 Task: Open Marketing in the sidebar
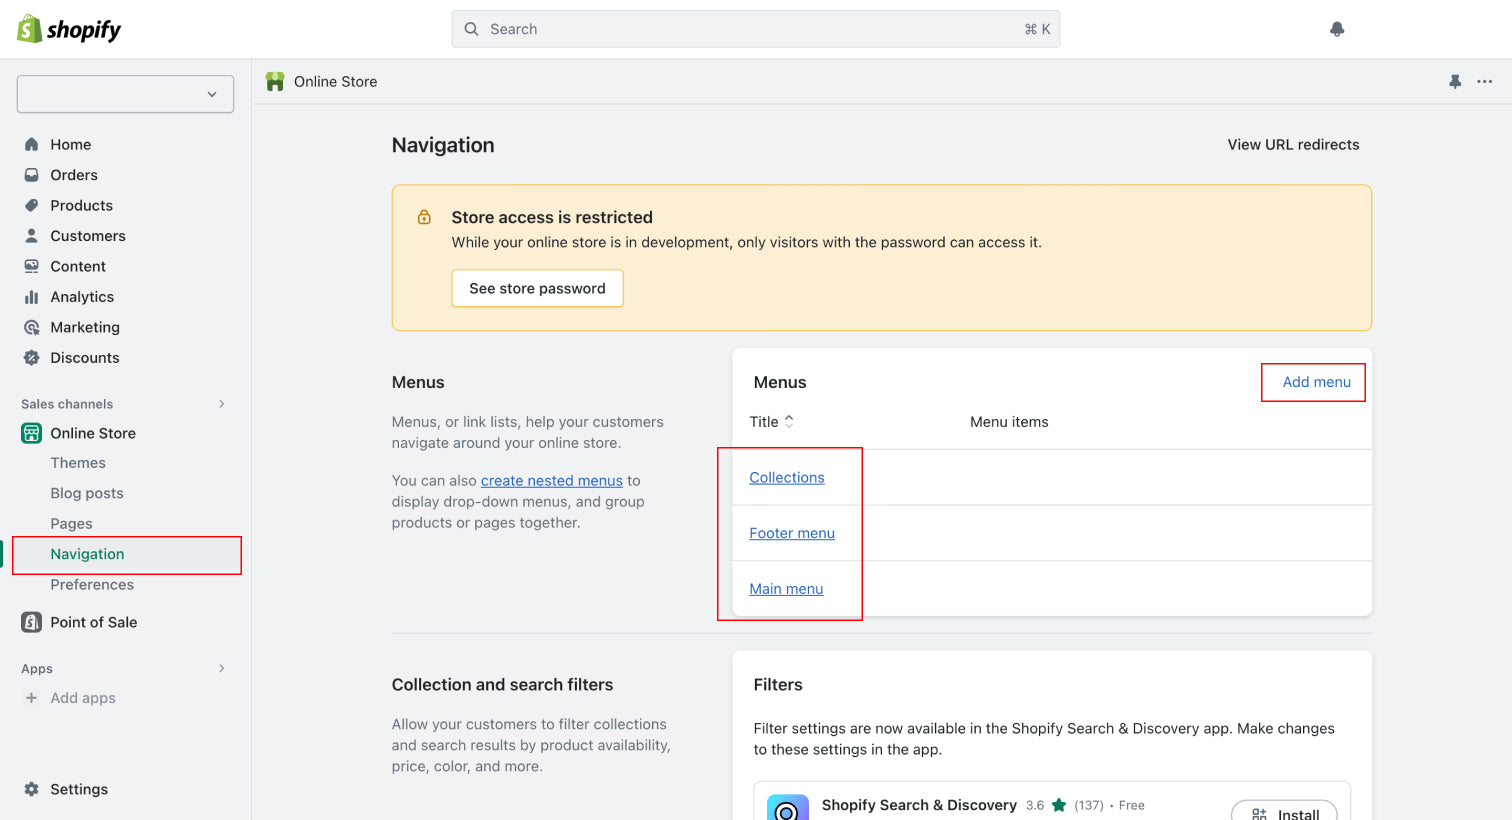[85, 327]
